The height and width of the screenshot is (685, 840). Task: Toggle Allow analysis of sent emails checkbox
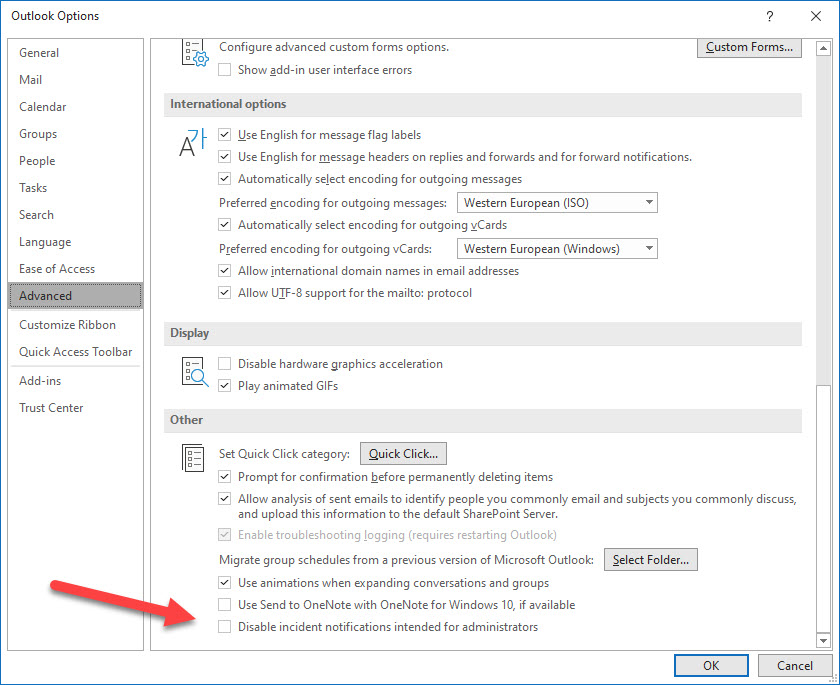[224, 499]
